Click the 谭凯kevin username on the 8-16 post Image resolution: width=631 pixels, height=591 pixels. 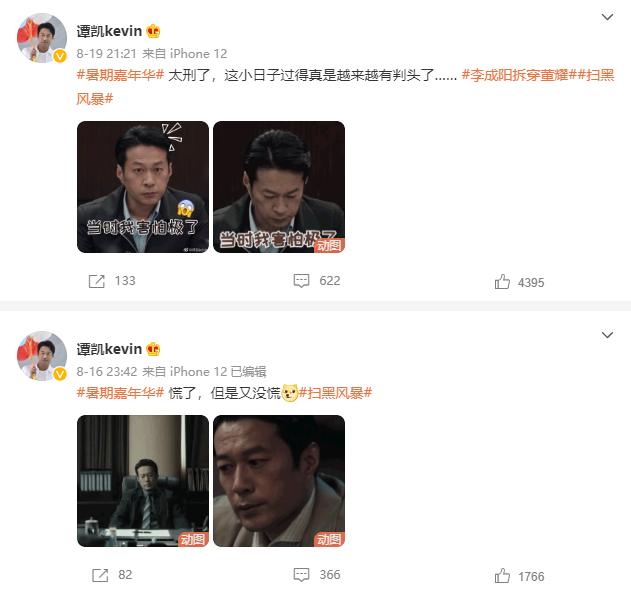pos(109,349)
